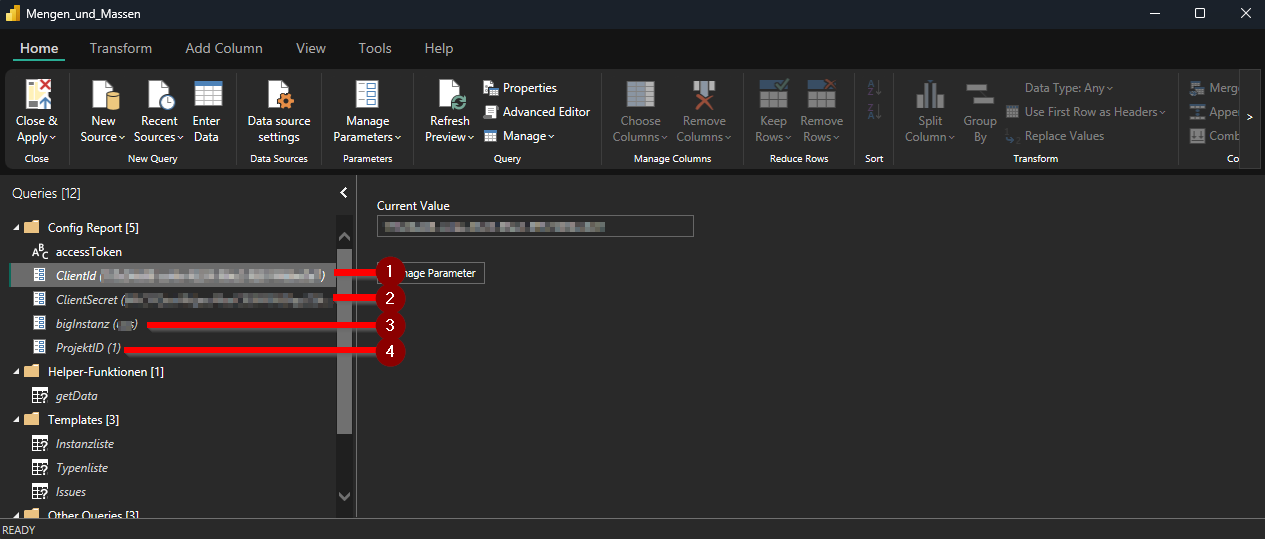This screenshot has width=1265, height=539.
Task: Click the Keep Rows icon
Action: [x=774, y=94]
